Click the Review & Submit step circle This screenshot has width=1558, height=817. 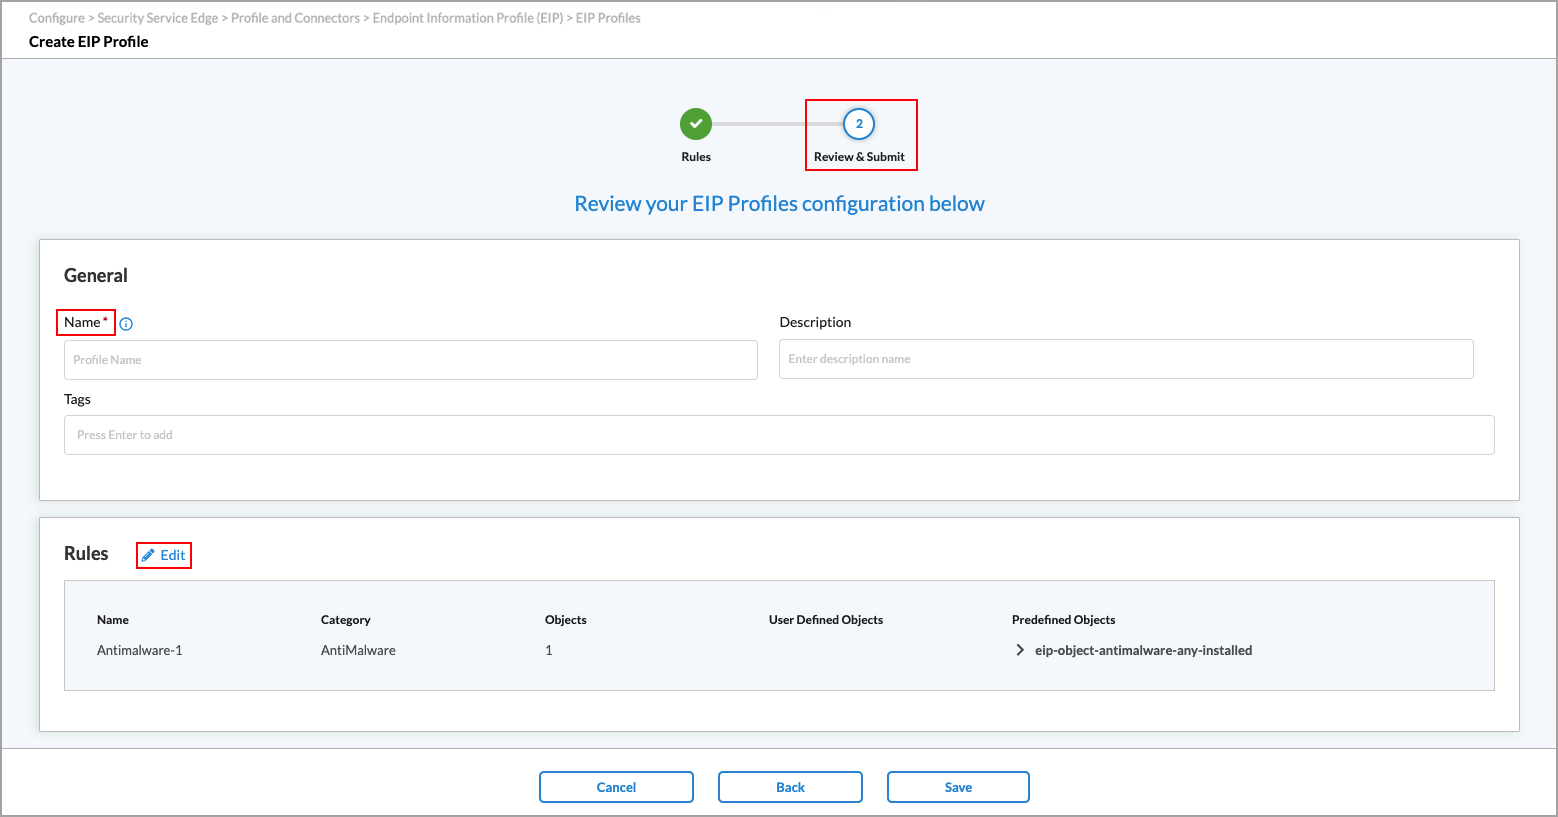[x=860, y=124]
